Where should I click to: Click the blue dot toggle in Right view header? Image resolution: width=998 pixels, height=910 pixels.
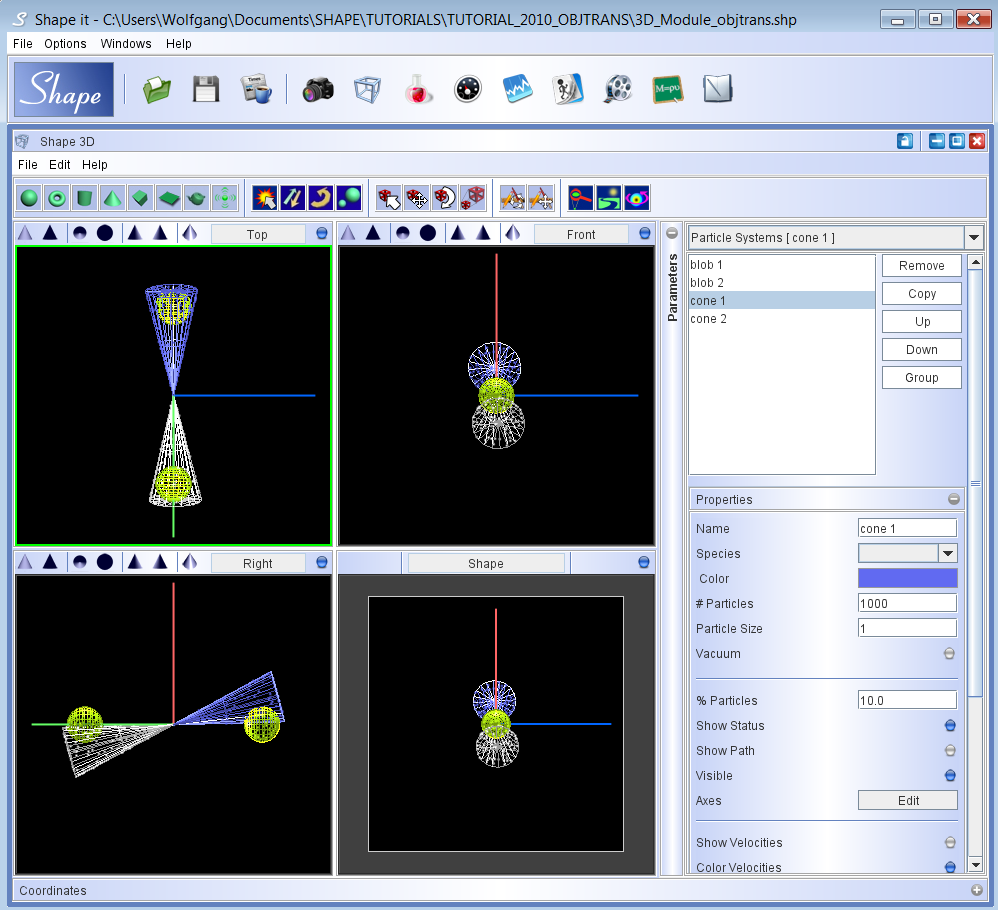coord(322,563)
